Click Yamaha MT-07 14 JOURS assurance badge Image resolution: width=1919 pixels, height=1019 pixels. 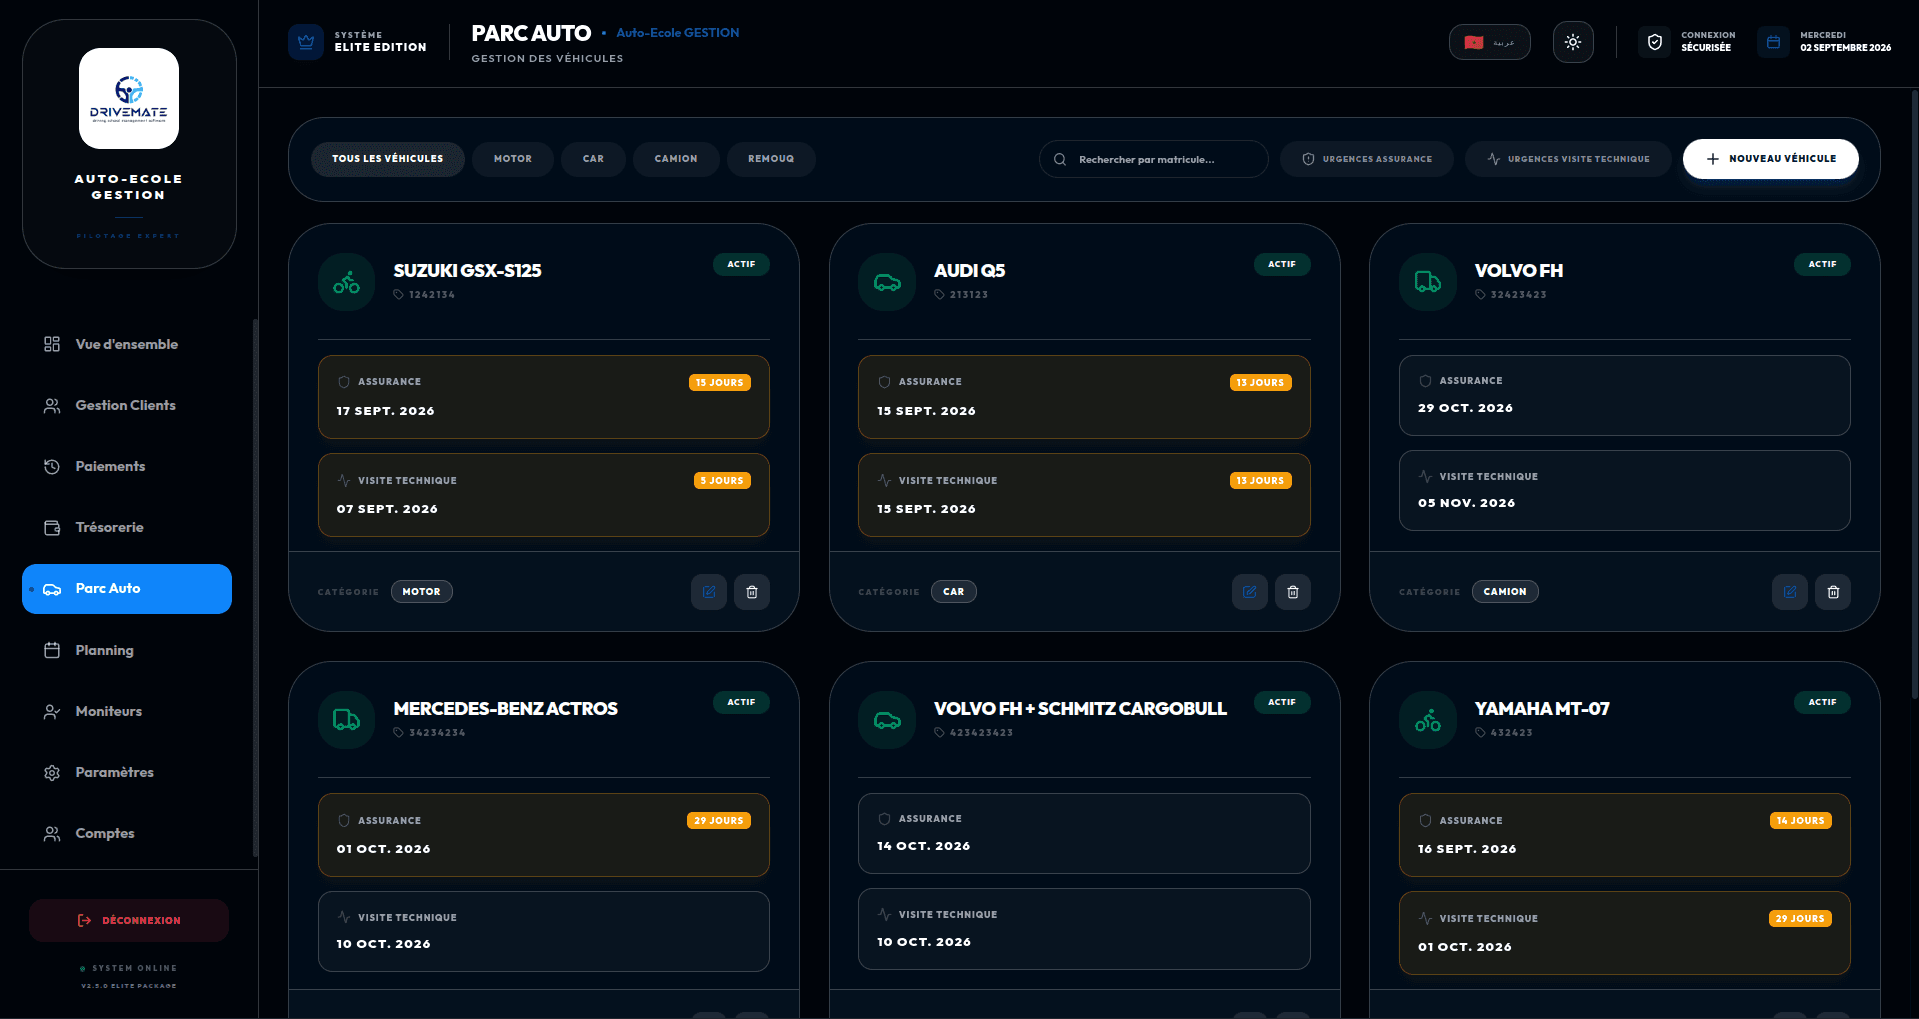pyautogui.click(x=1801, y=821)
